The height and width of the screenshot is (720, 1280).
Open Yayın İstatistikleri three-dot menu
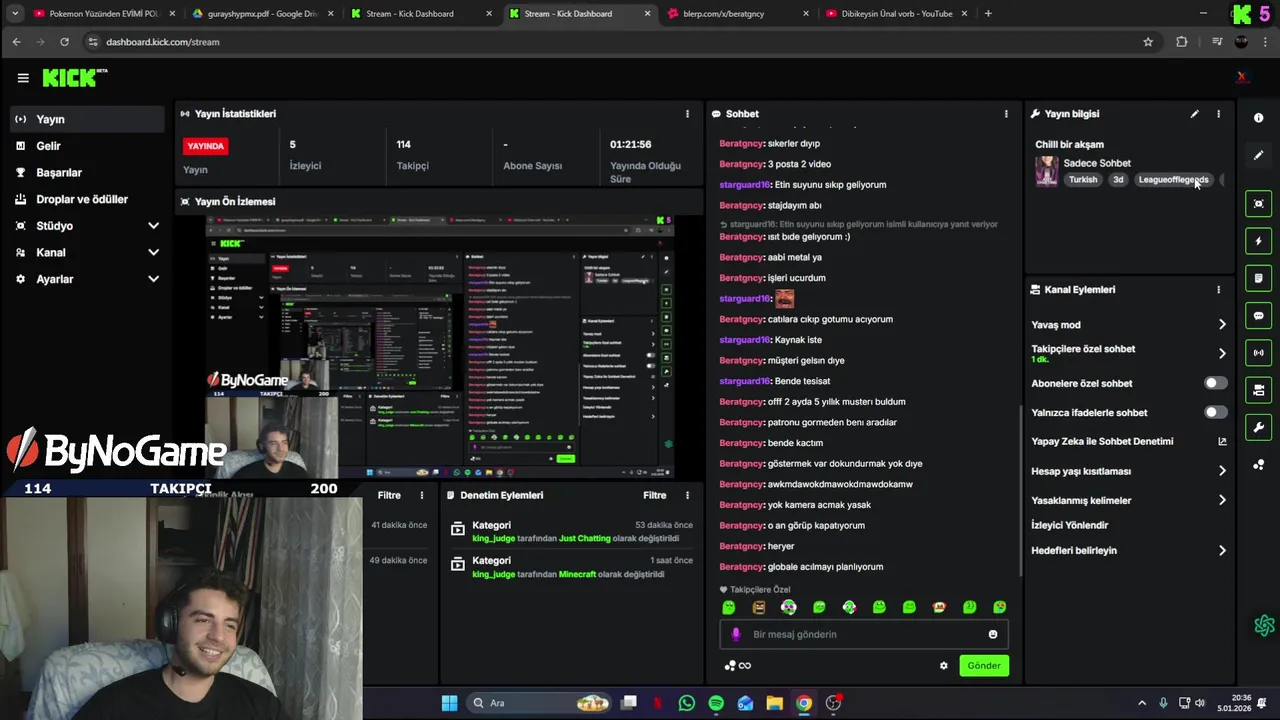click(x=687, y=114)
